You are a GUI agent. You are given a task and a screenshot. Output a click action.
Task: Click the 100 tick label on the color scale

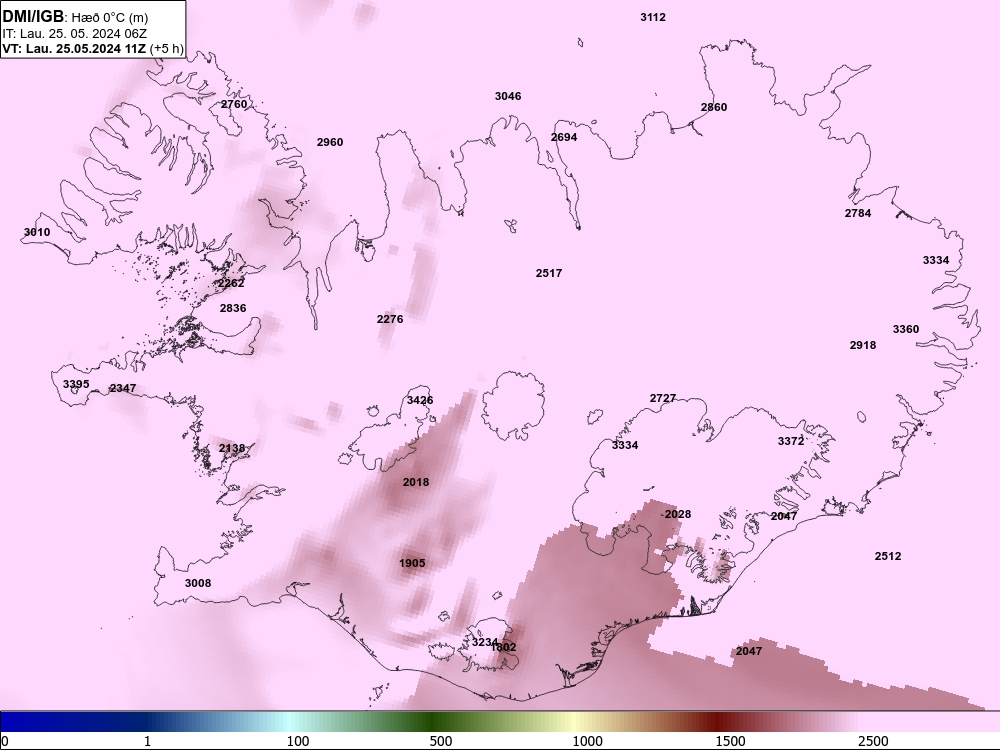298,741
